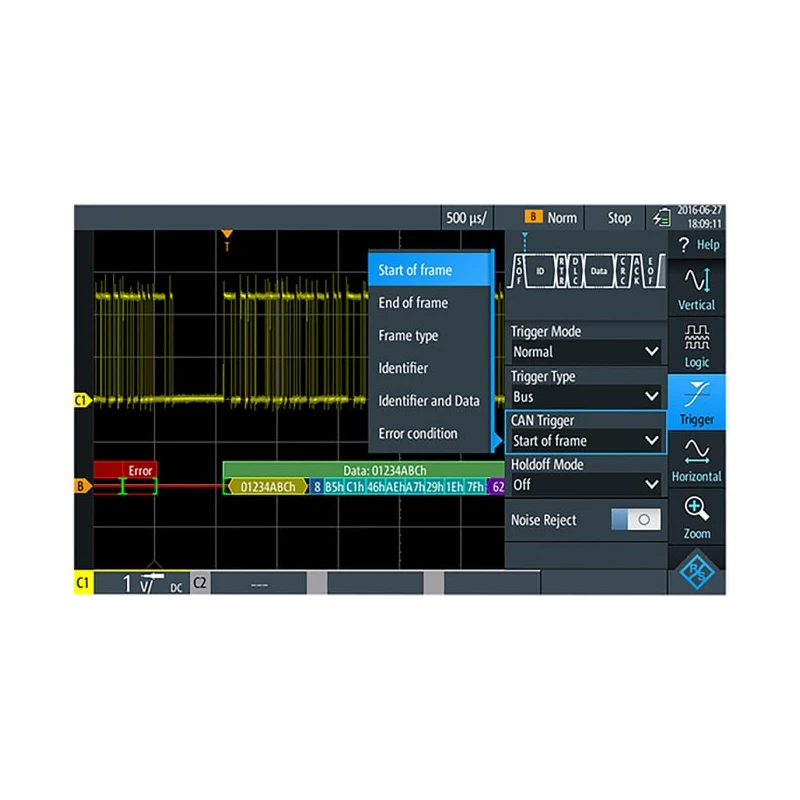The height and width of the screenshot is (800, 800).
Task: Click the red Error frame label
Action: [x=140, y=470]
